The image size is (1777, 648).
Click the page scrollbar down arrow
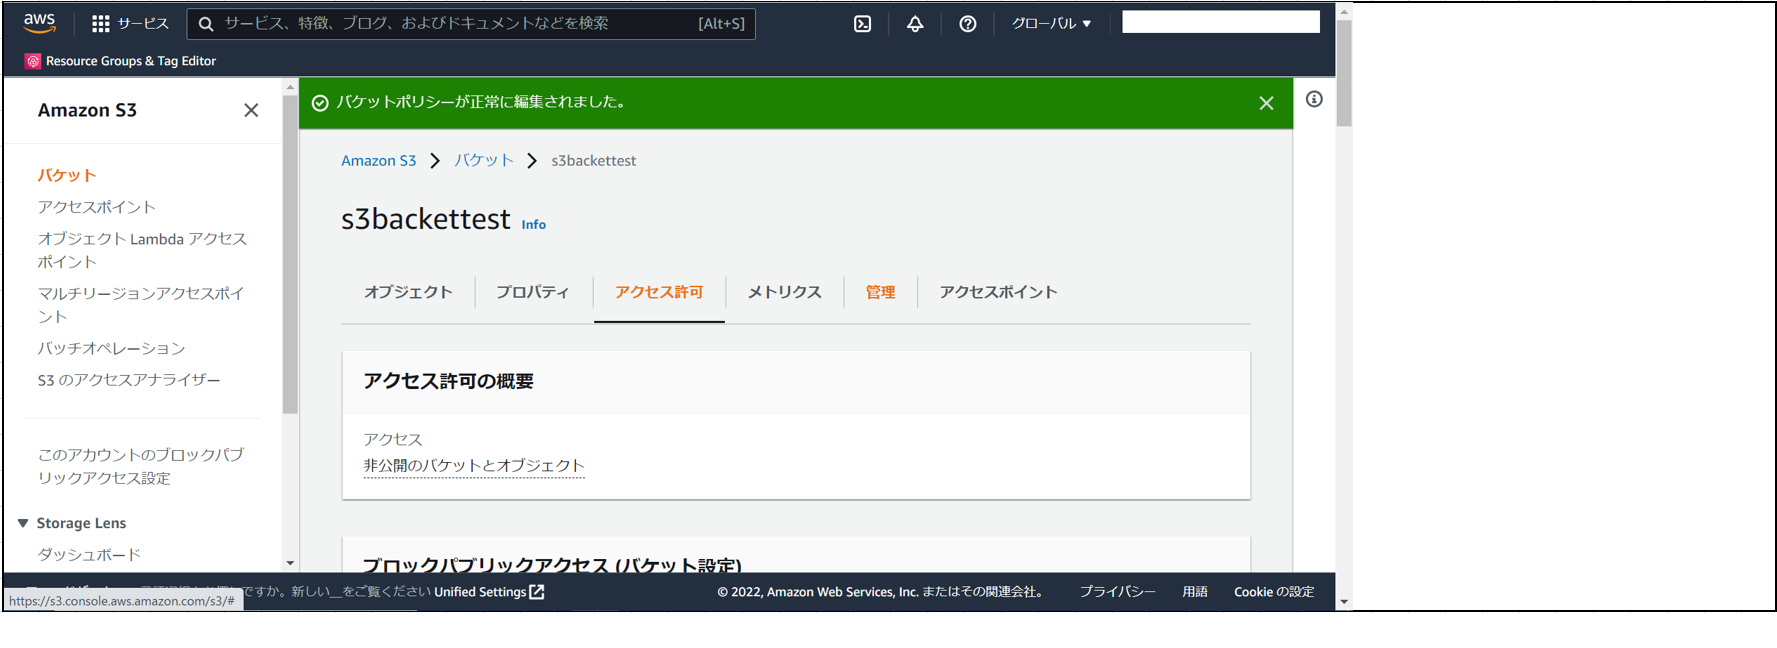(1344, 602)
